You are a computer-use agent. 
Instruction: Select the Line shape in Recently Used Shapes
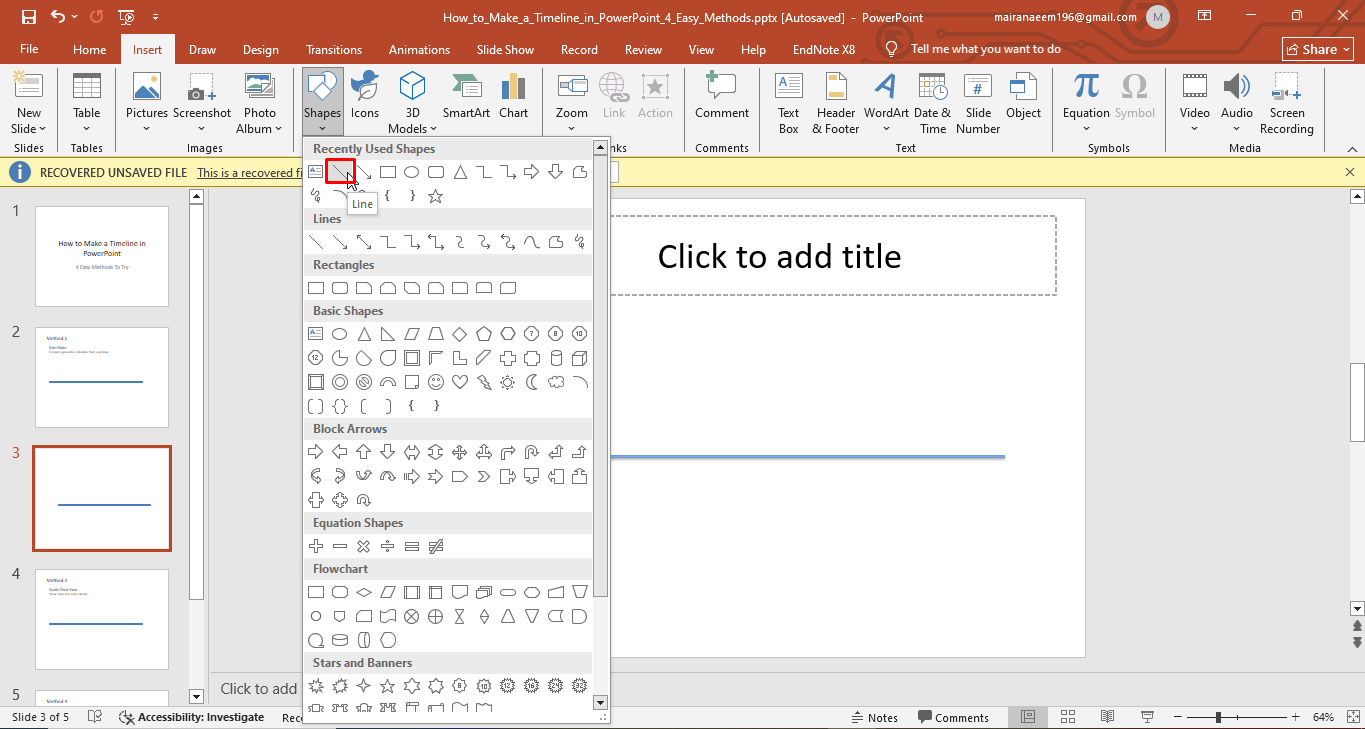point(340,173)
